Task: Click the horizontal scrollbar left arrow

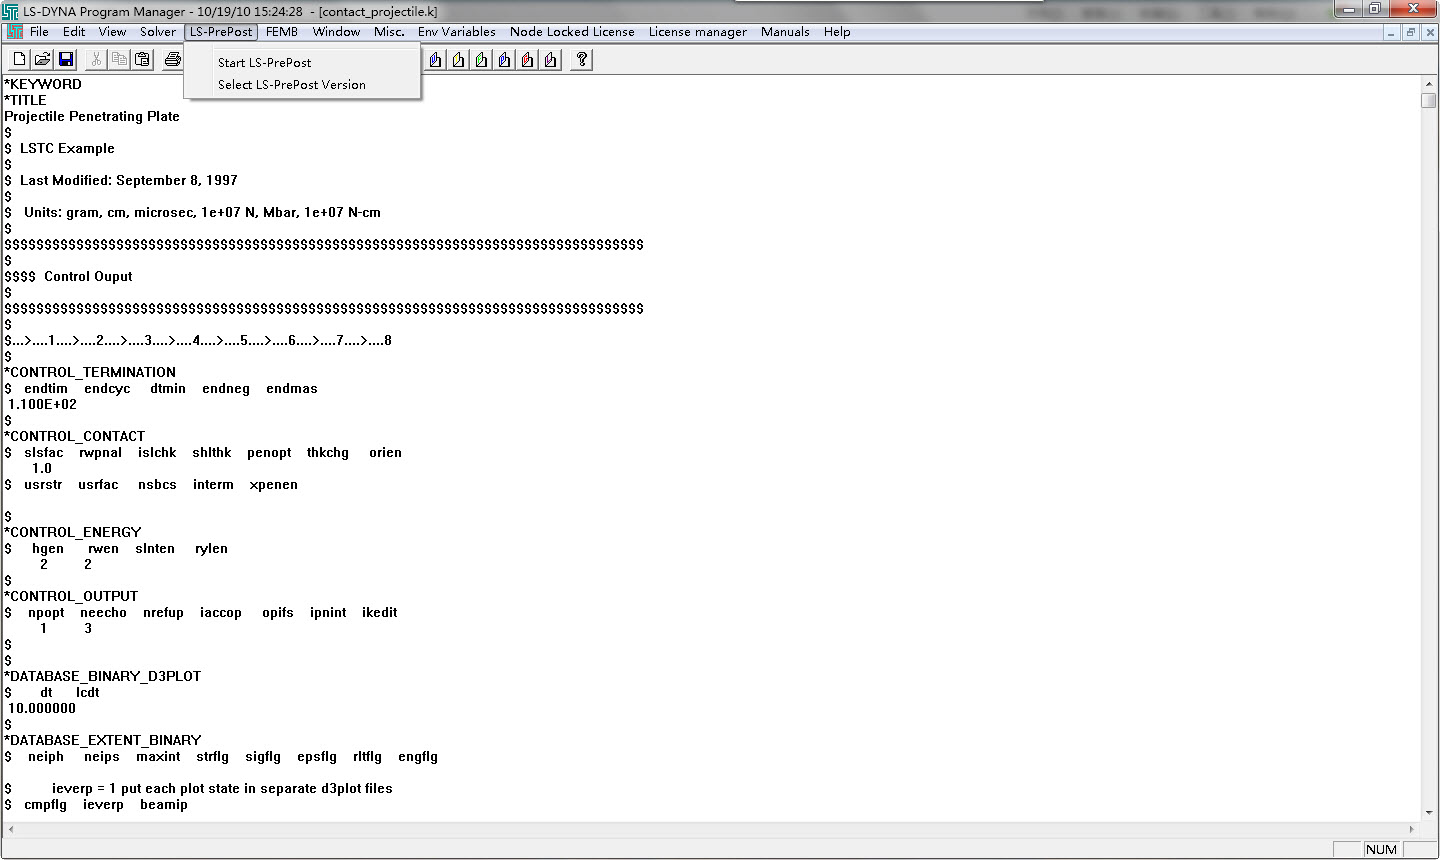Action: pyautogui.click(x=9, y=829)
